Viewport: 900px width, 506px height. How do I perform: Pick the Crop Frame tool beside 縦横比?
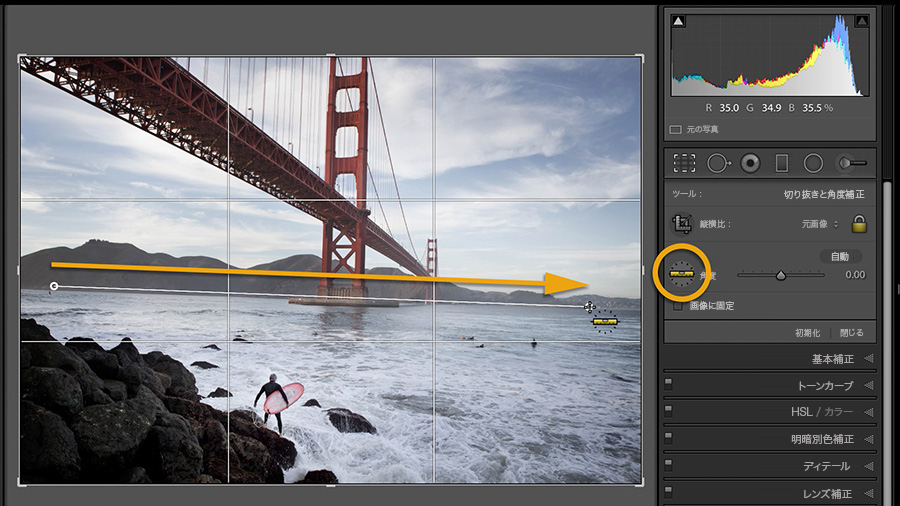coord(682,224)
